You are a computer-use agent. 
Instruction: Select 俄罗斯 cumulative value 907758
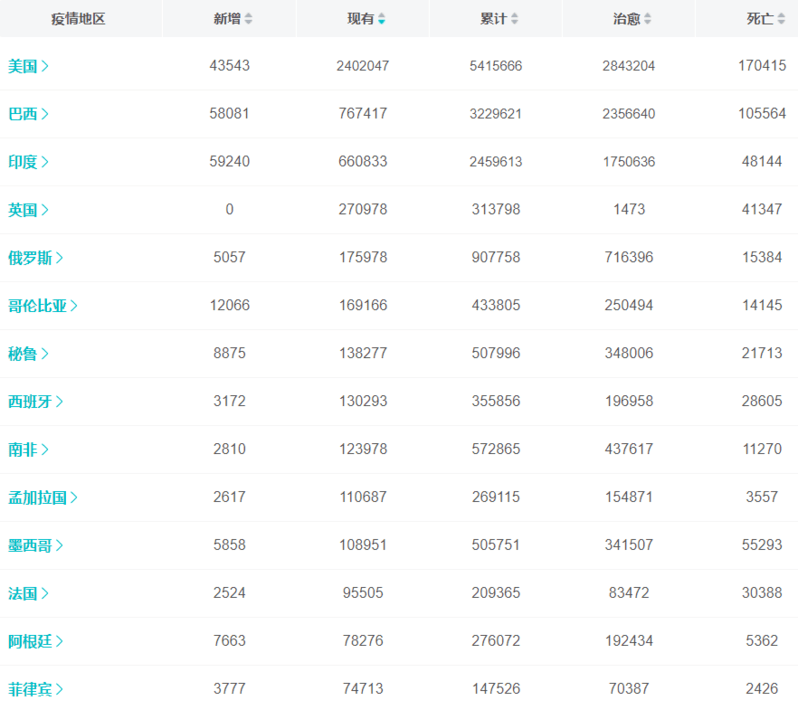[496, 257]
